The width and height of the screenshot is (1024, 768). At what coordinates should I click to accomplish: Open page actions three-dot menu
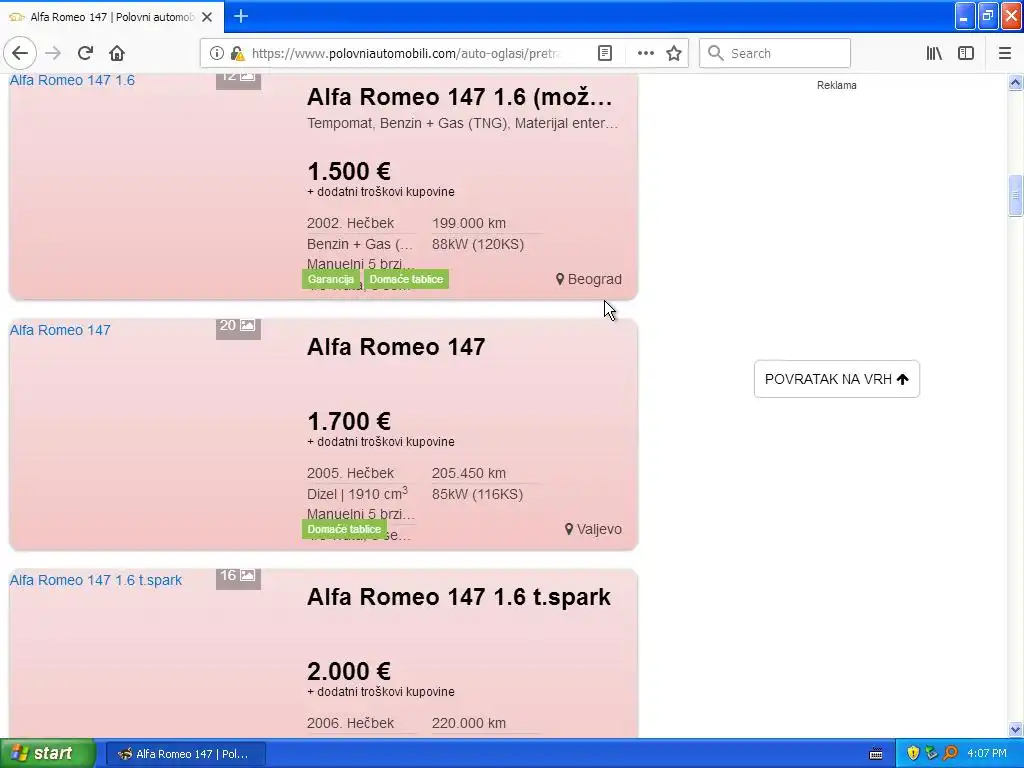(645, 53)
